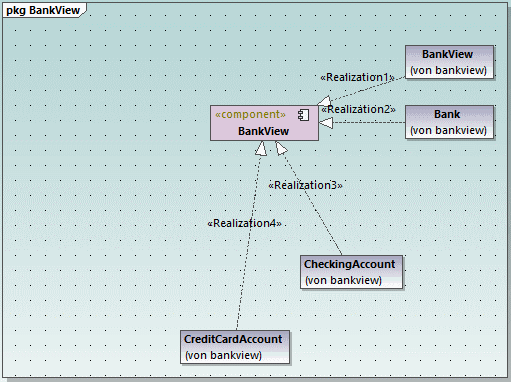Click the Realization2 label
The width and height of the screenshot is (511, 382).
358,109
